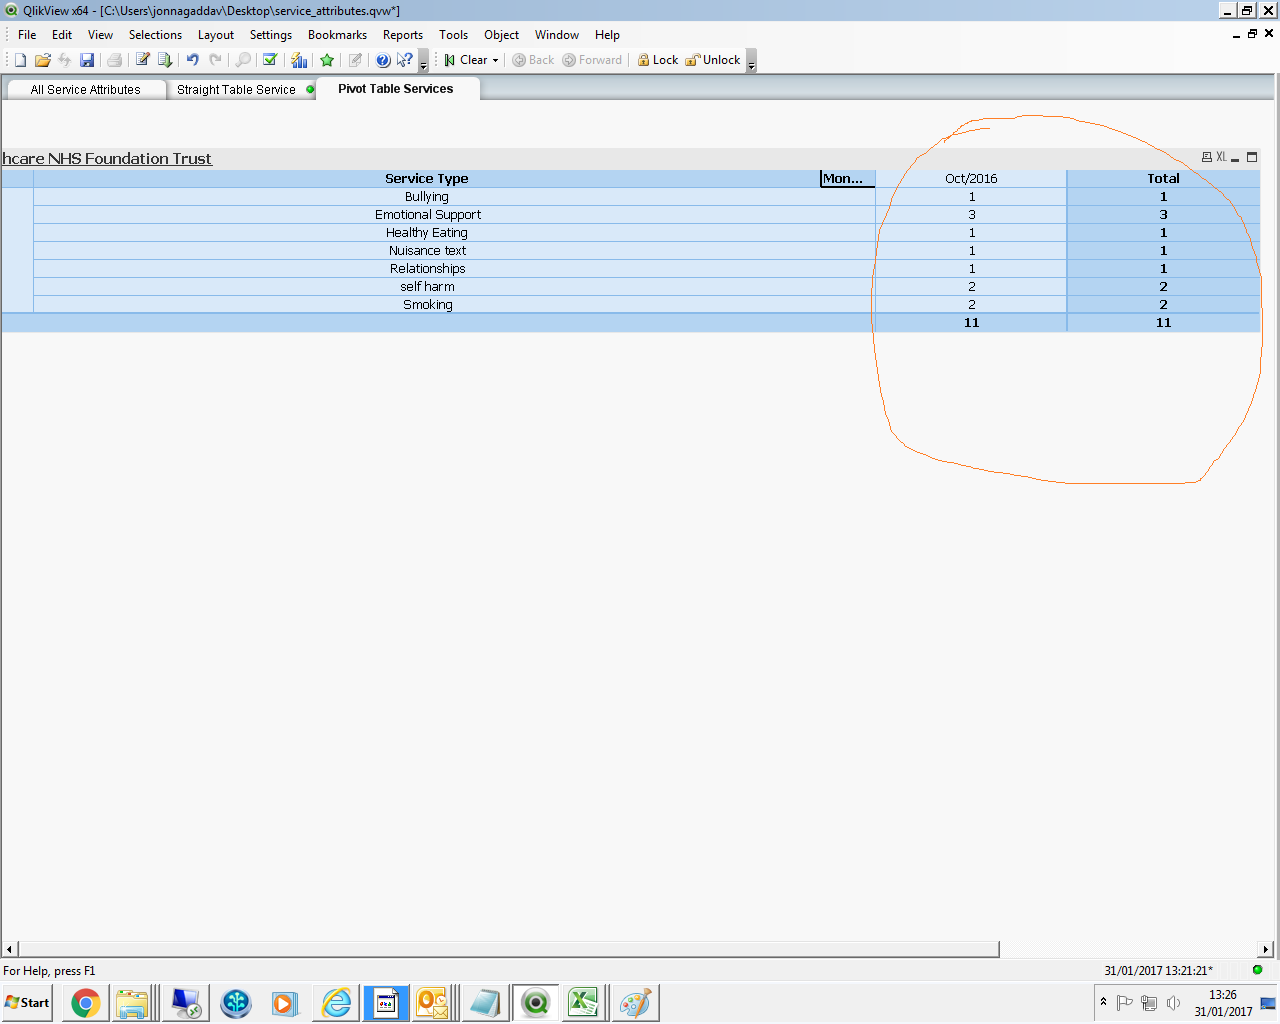
Task: Click the Current Selections checkmark icon
Action: [x=270, y=60]
